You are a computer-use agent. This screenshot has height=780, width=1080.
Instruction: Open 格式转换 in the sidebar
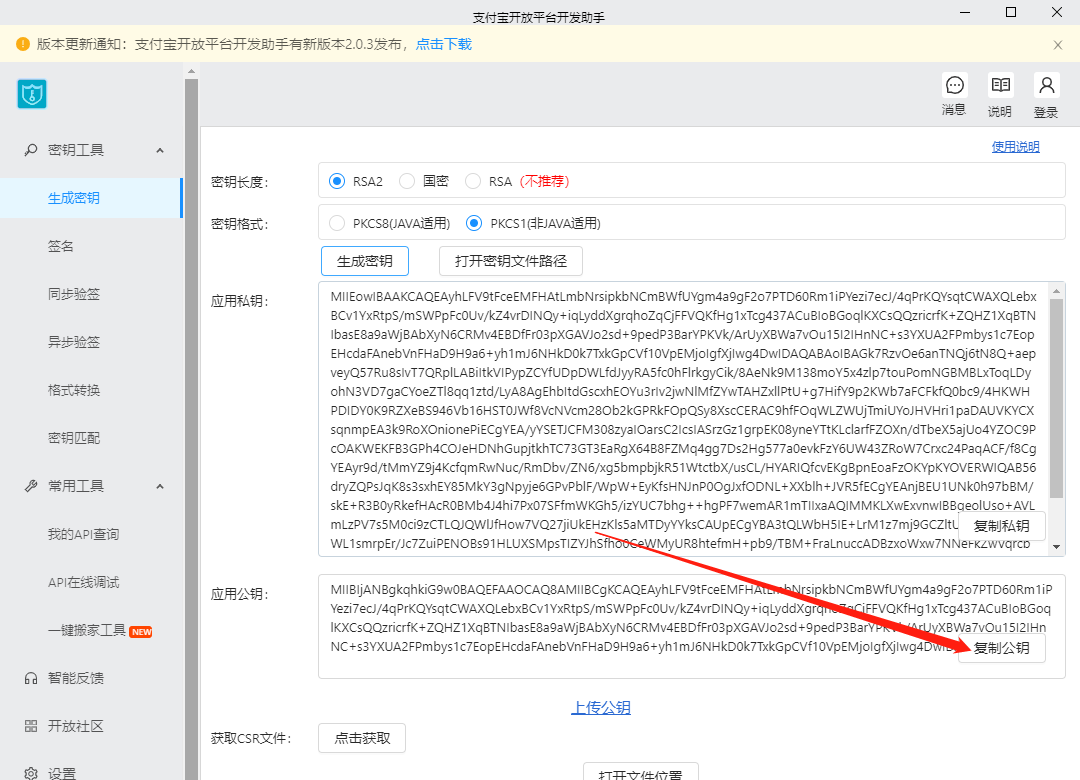tap(74, 390)
